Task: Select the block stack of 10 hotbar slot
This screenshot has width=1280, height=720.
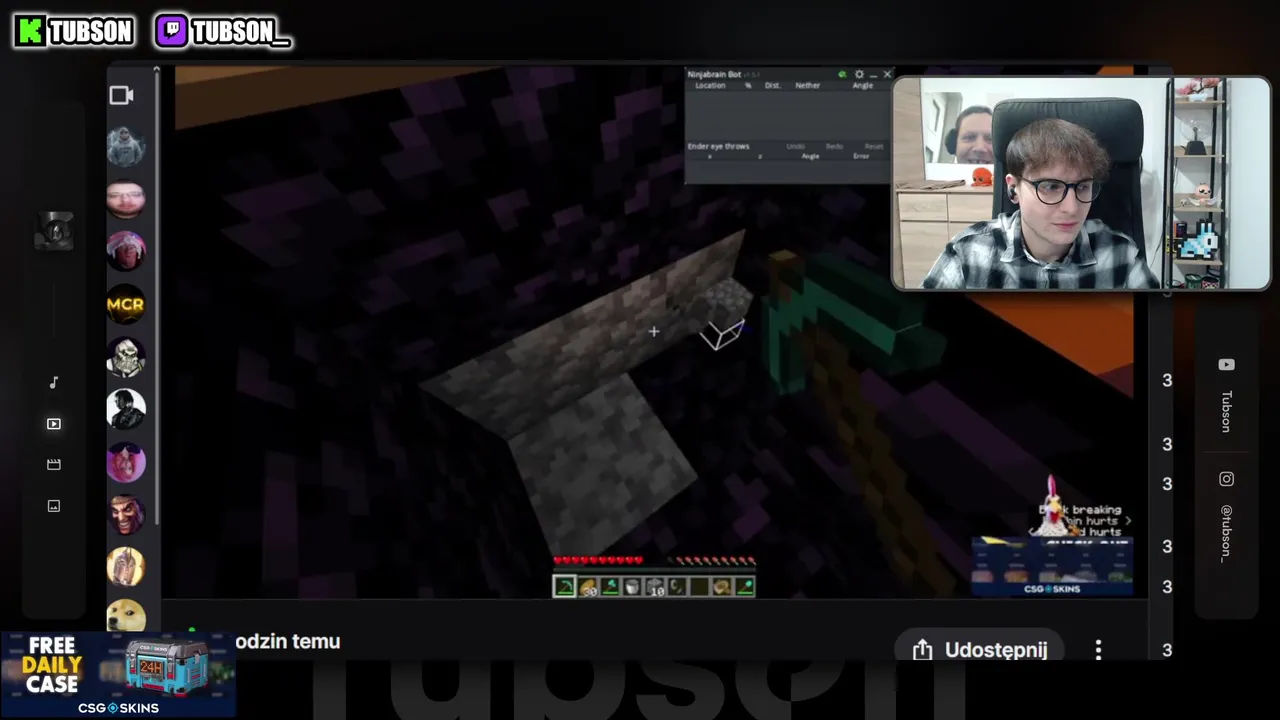Action: (655, 587)
